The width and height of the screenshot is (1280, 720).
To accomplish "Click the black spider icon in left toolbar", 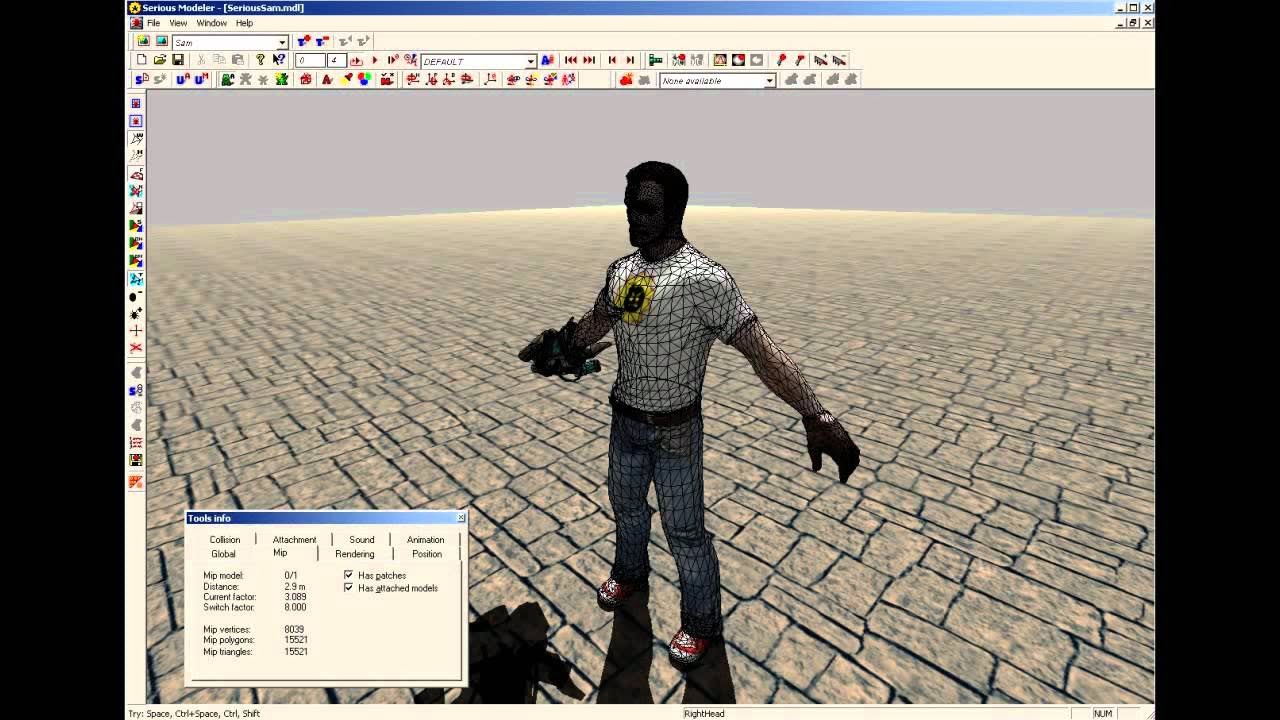I will point(136,314).
